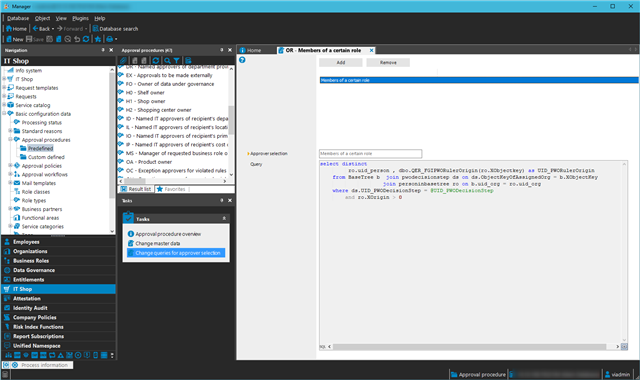Click the Home toolbar icon

point(16,29)
